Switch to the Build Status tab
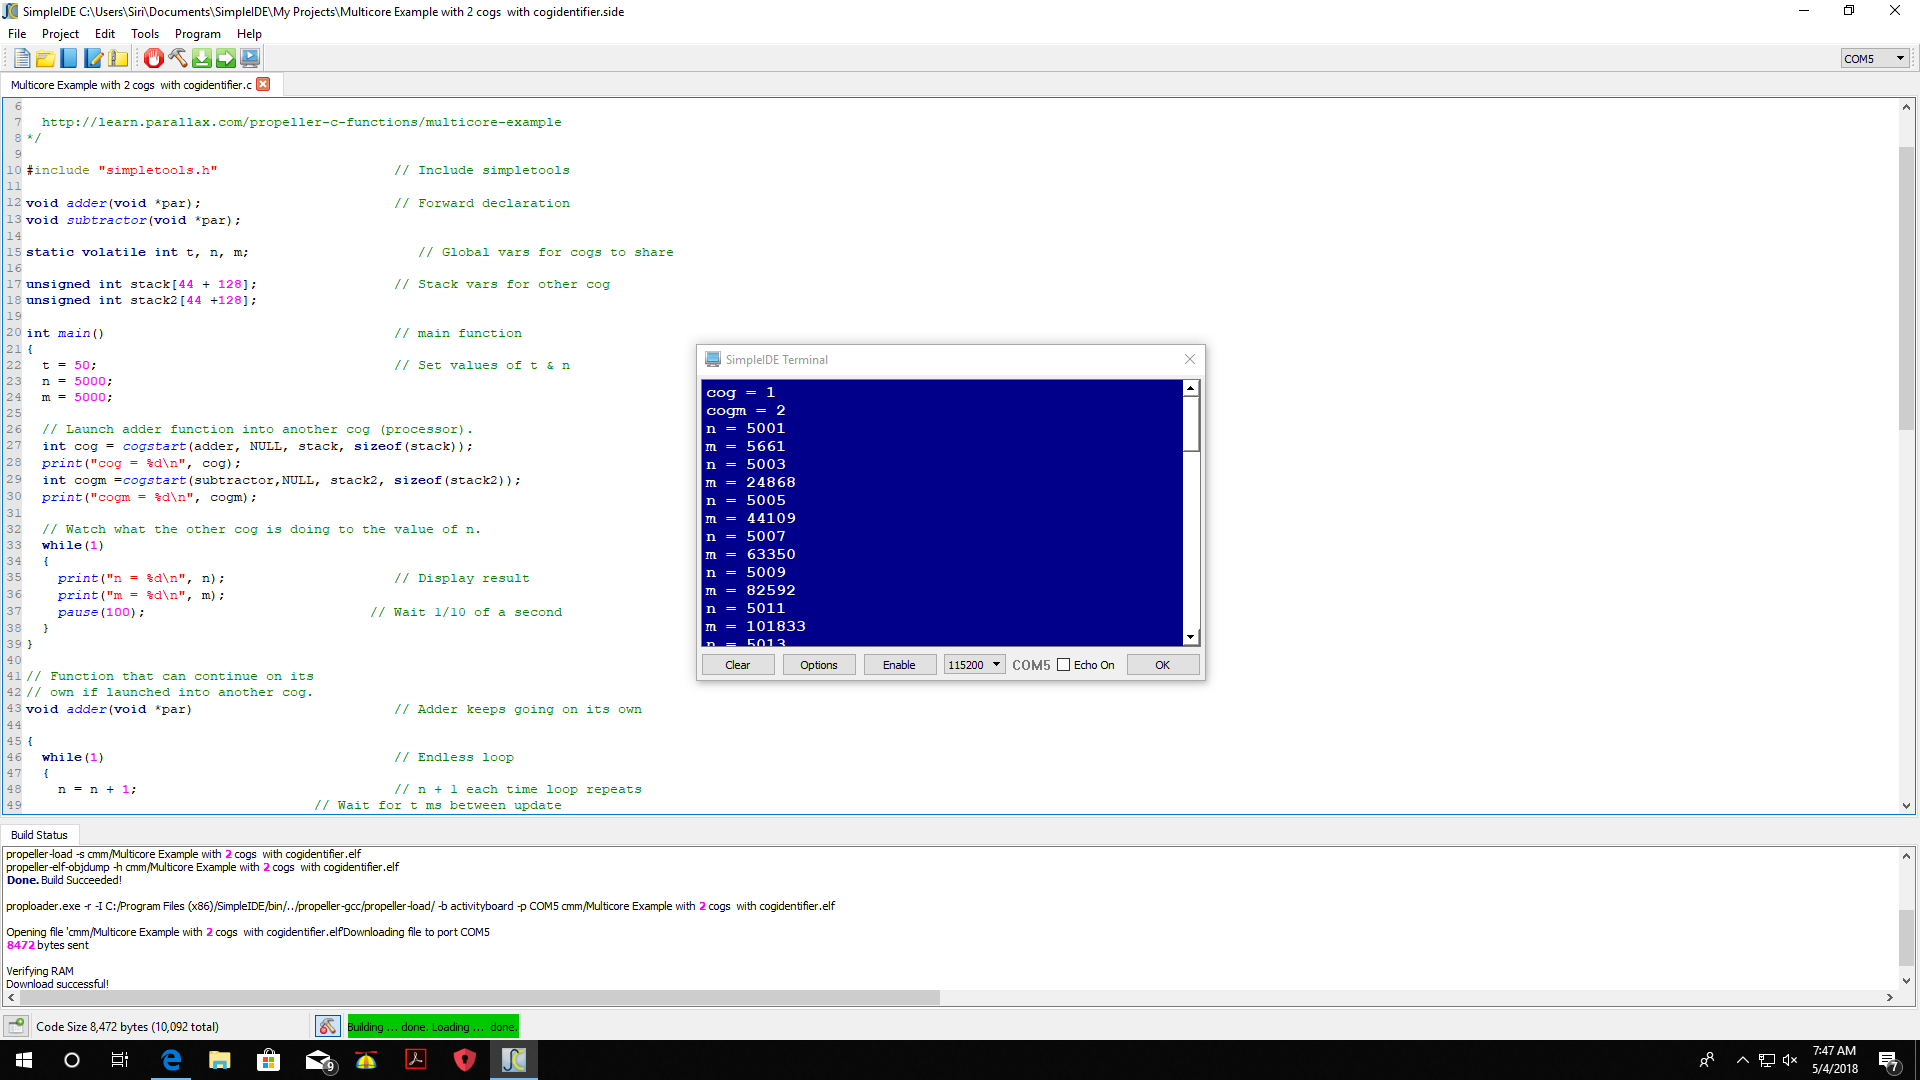 pyautogui.click(x=39, y=835)
